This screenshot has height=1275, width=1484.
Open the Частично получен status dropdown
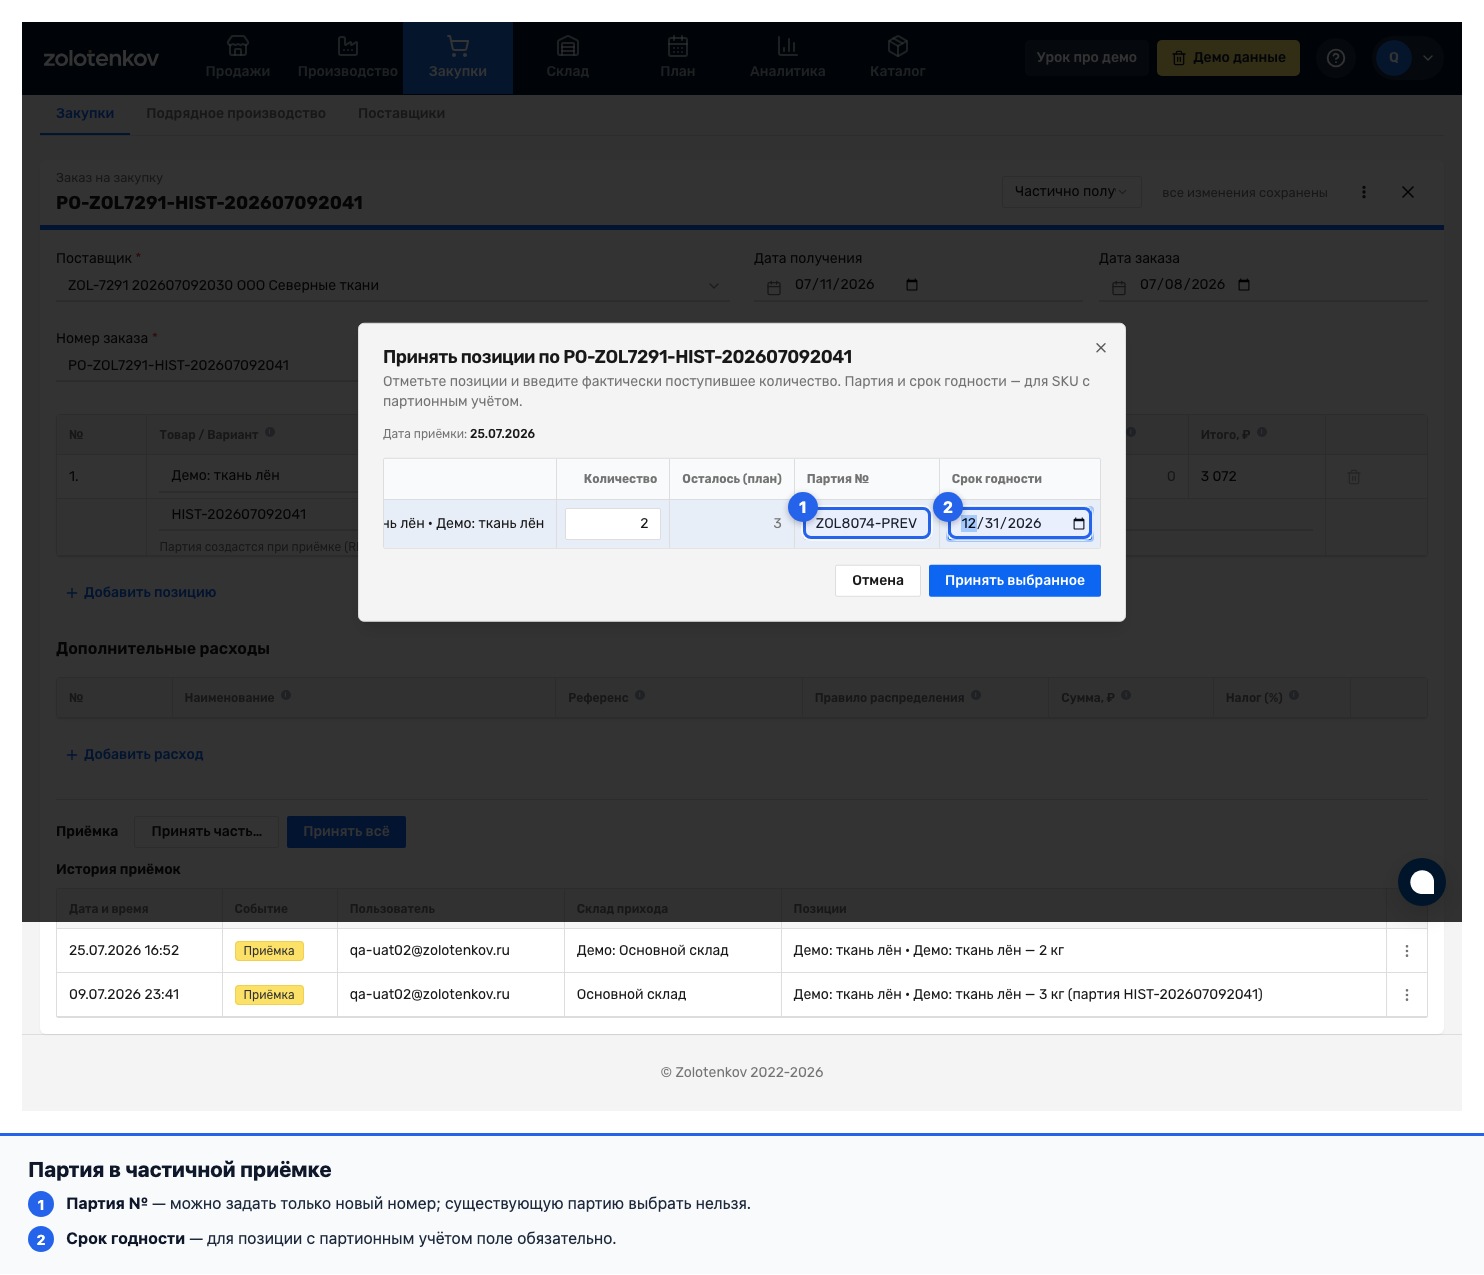click(x=1072, y=192)
